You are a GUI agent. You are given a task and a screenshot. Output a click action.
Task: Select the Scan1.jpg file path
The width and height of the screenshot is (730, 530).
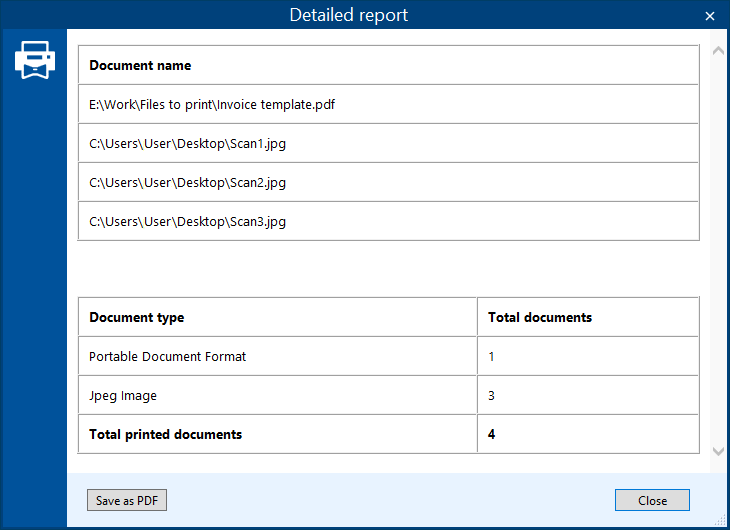[x=187, y=143]
